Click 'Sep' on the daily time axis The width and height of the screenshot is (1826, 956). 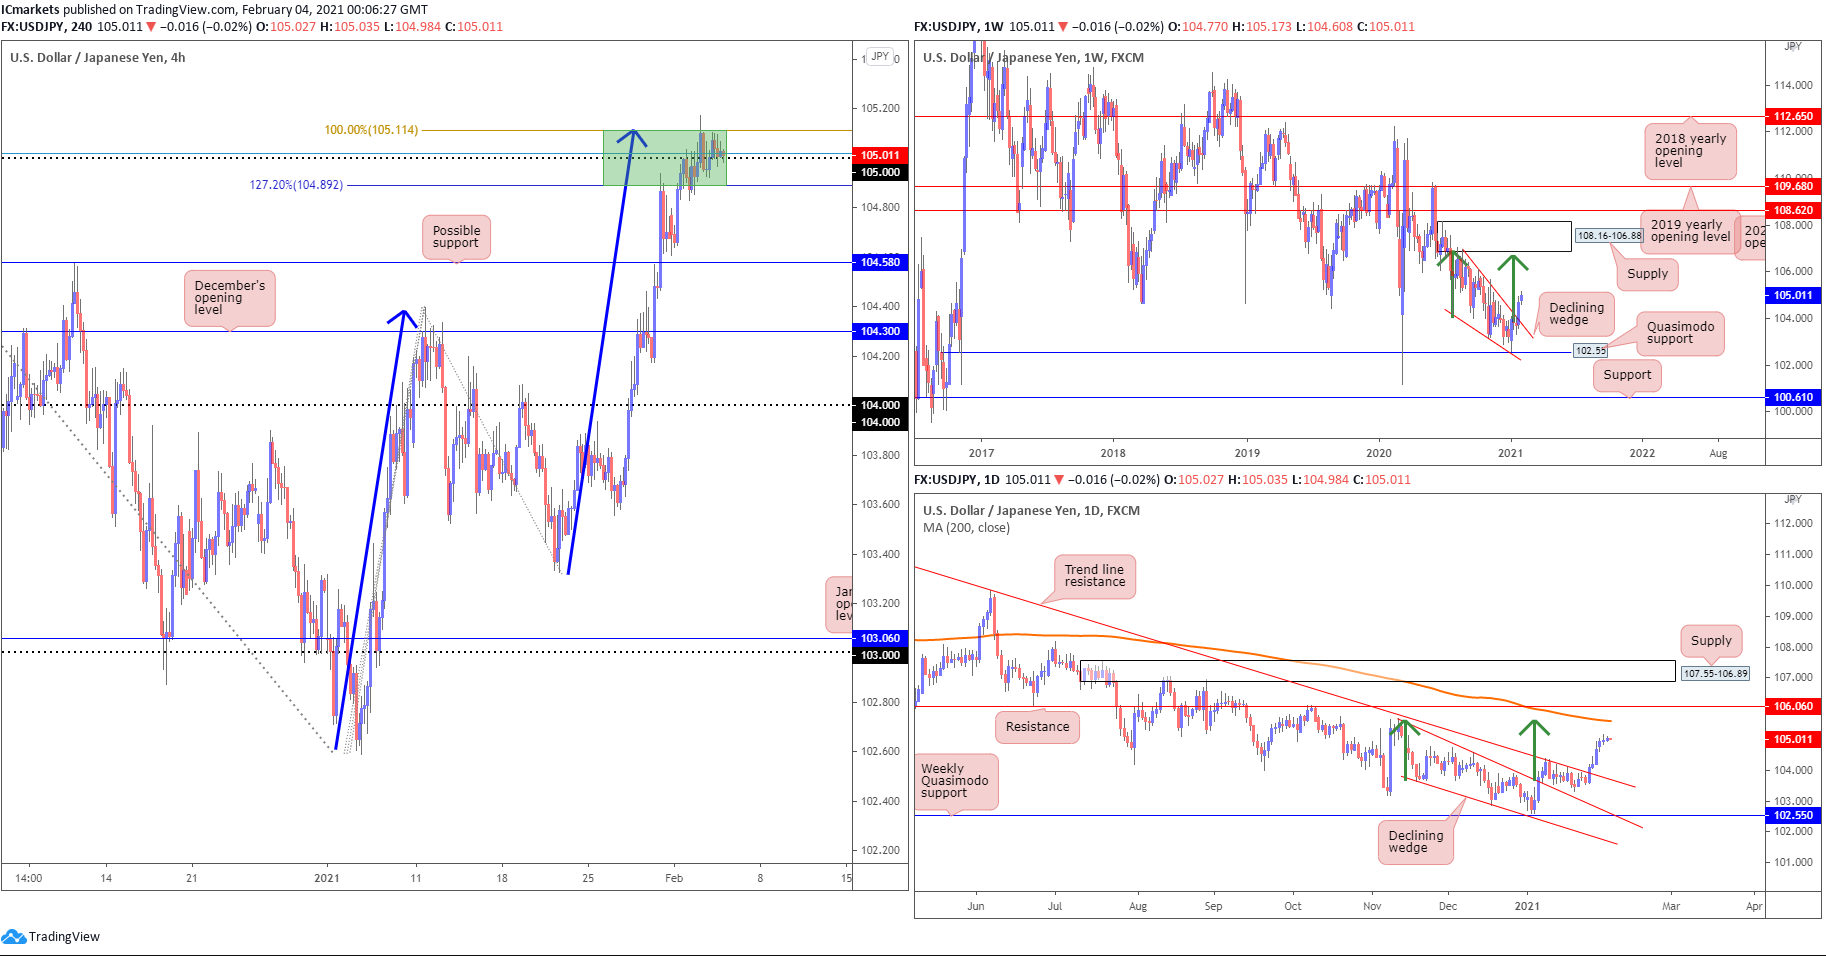point(1213,906)
